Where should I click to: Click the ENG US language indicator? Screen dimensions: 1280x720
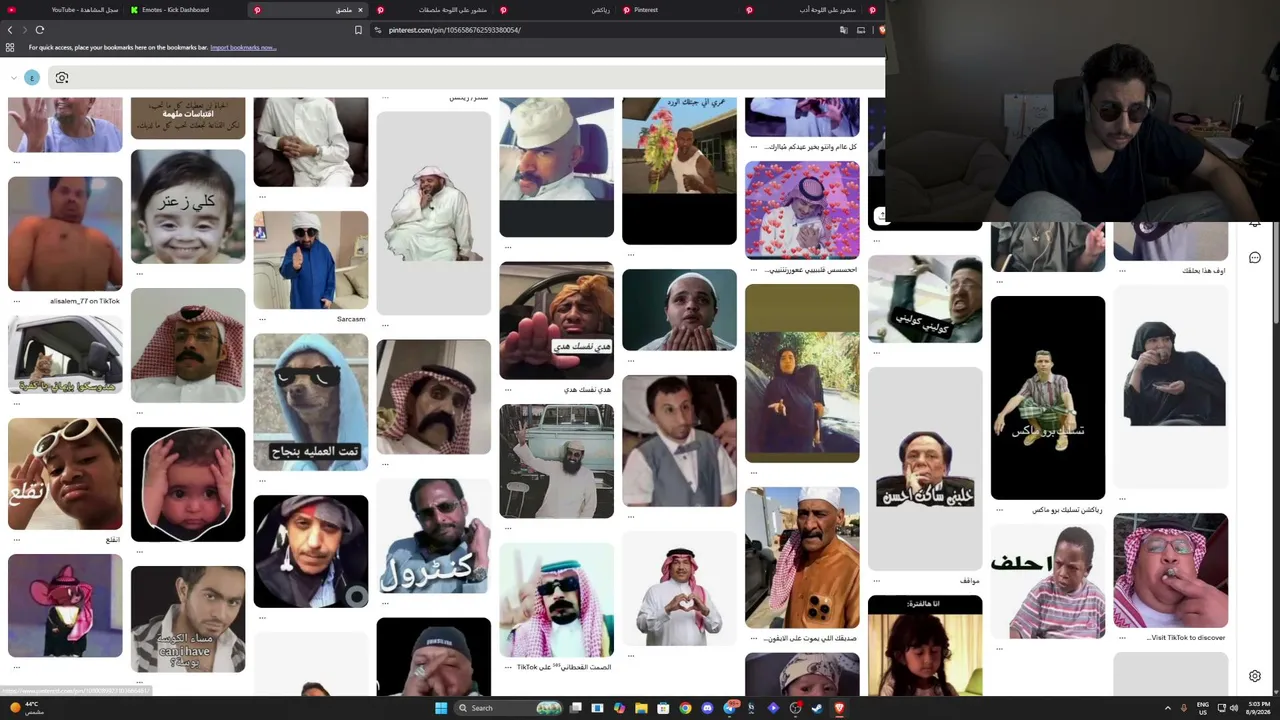tap(1203, 708)
